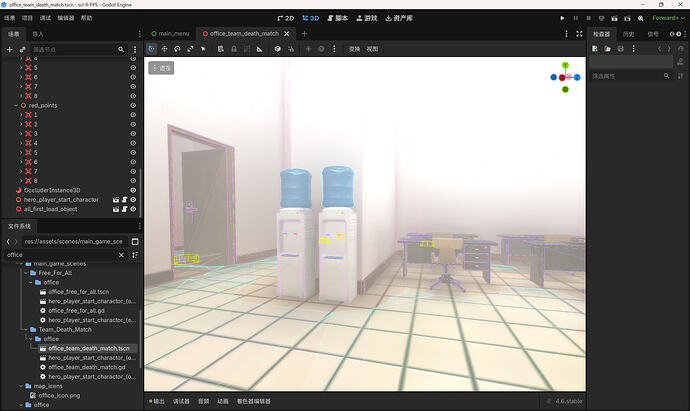Toggle visibility of OccluderInstance3D node
The image size is (690, 411).
(x=133, y=189)
